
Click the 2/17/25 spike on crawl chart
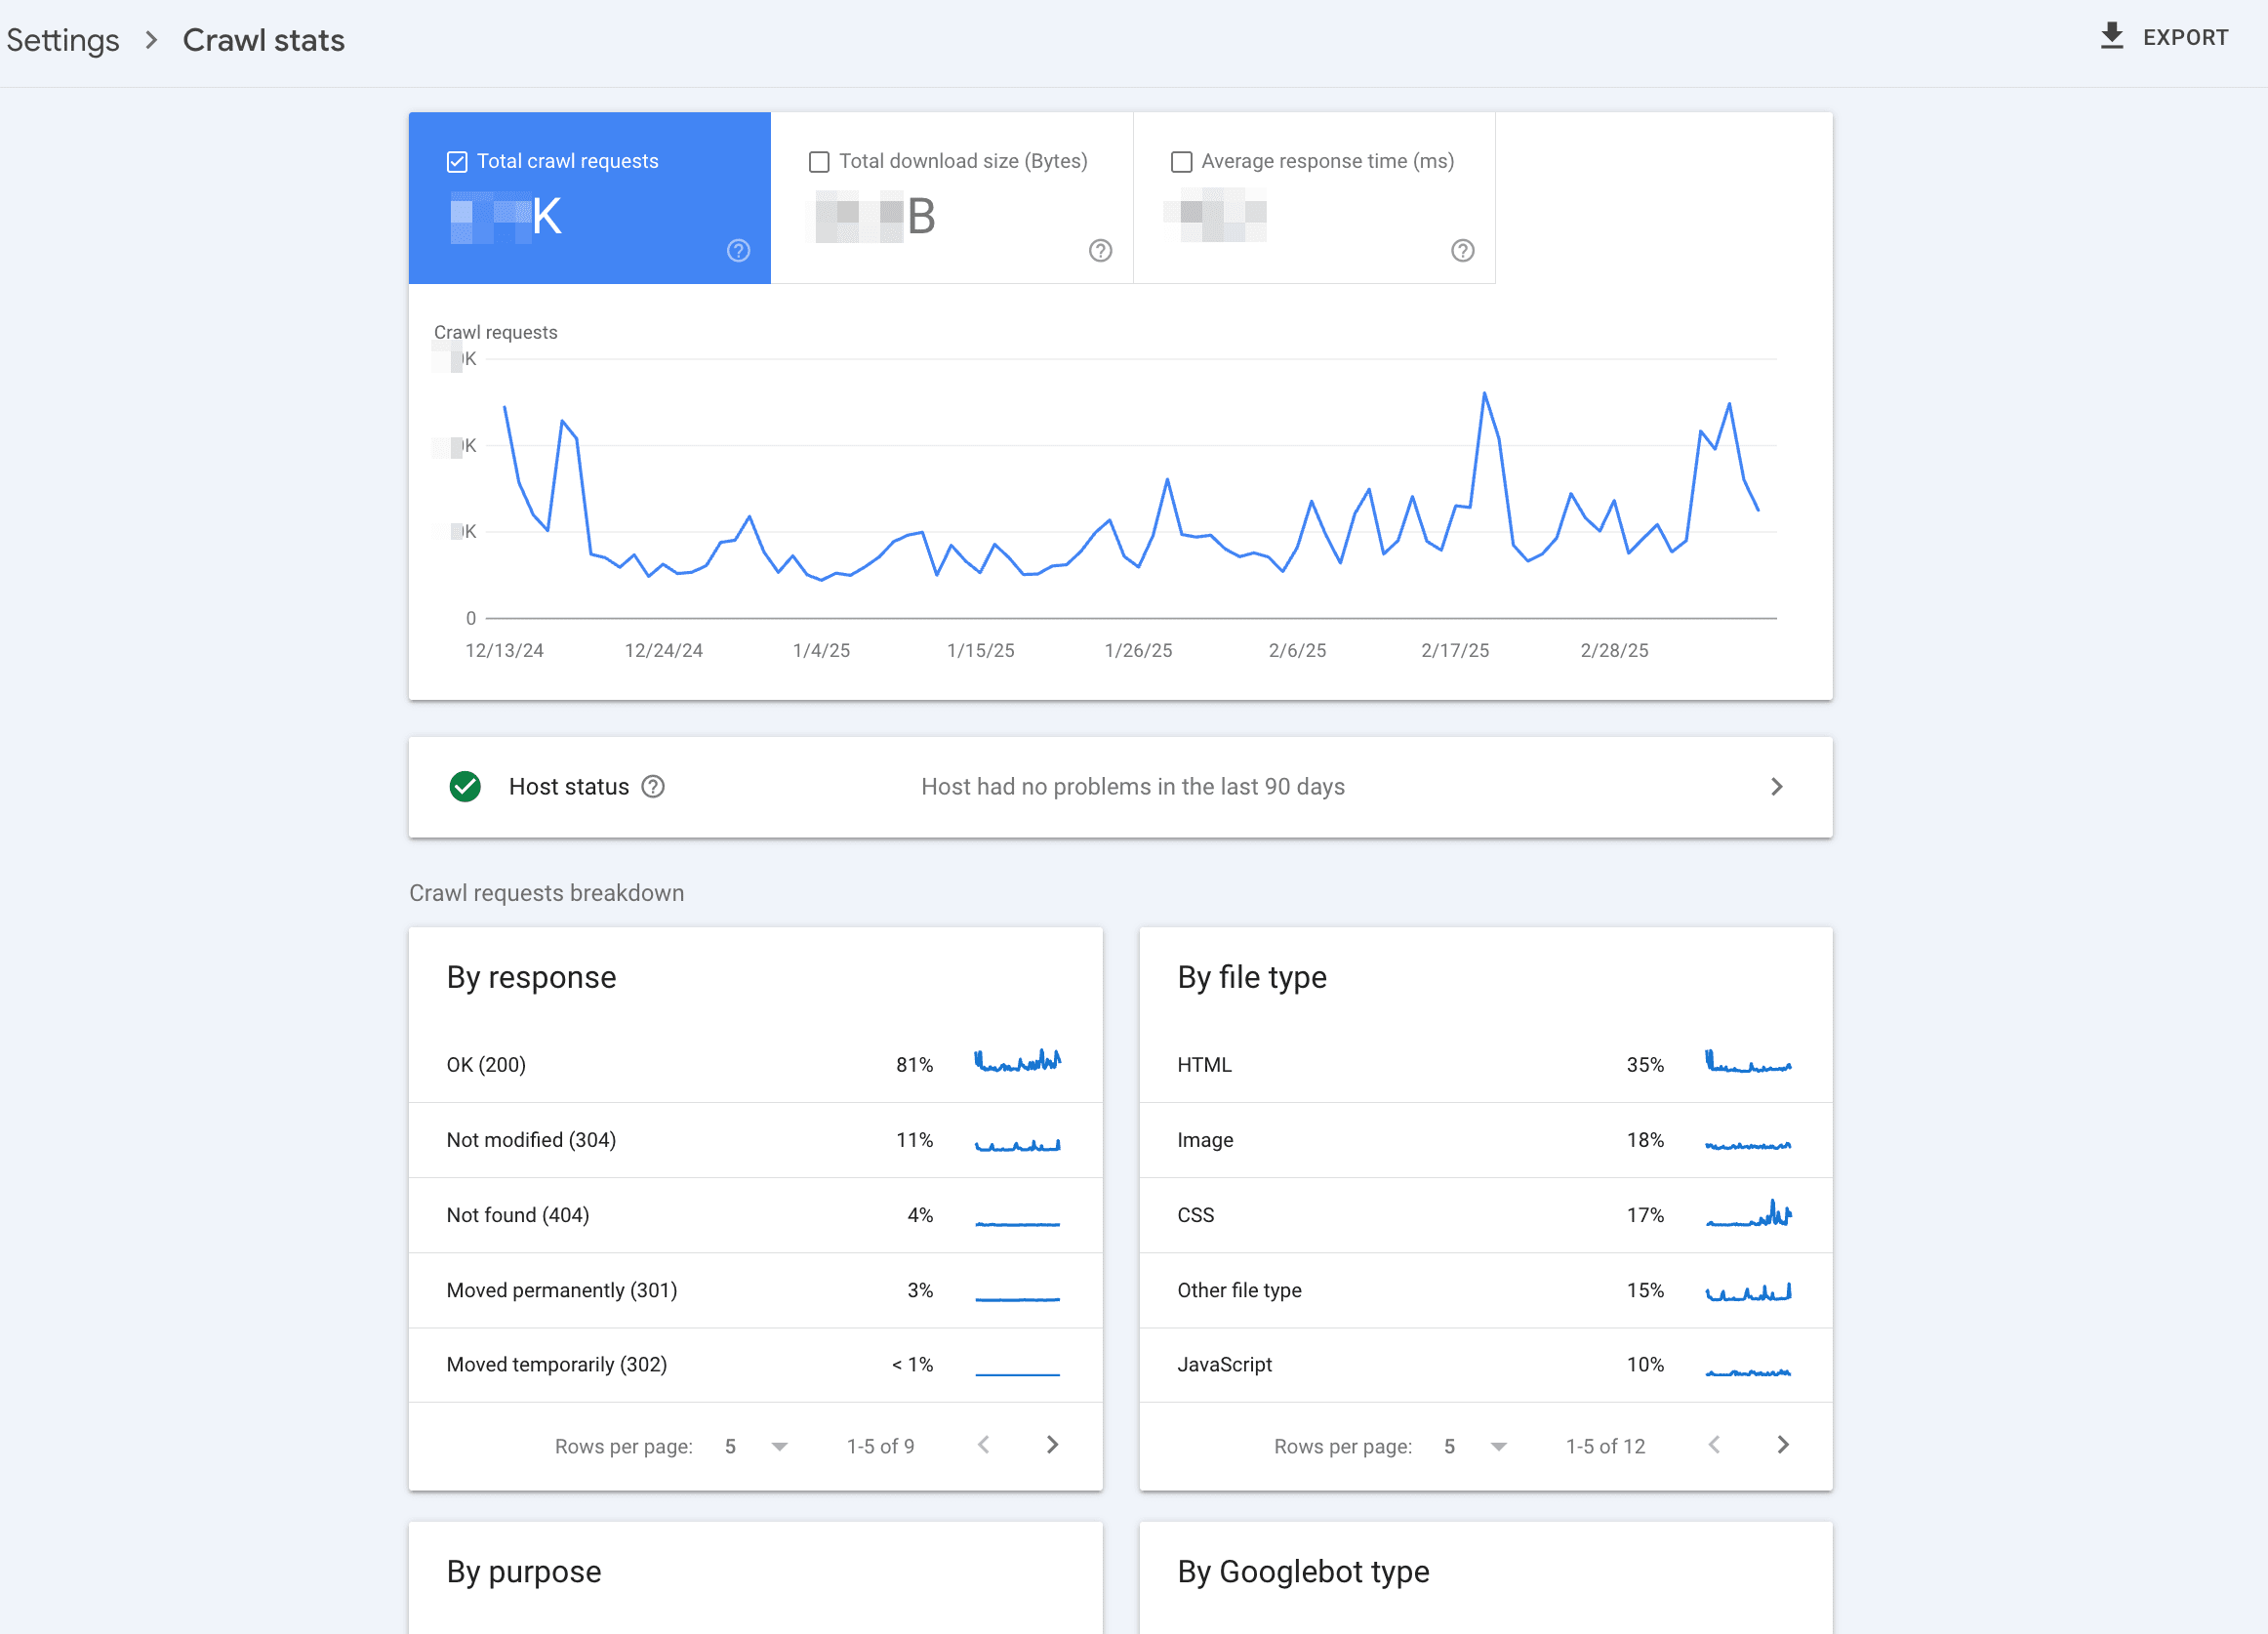[1484, 395]
